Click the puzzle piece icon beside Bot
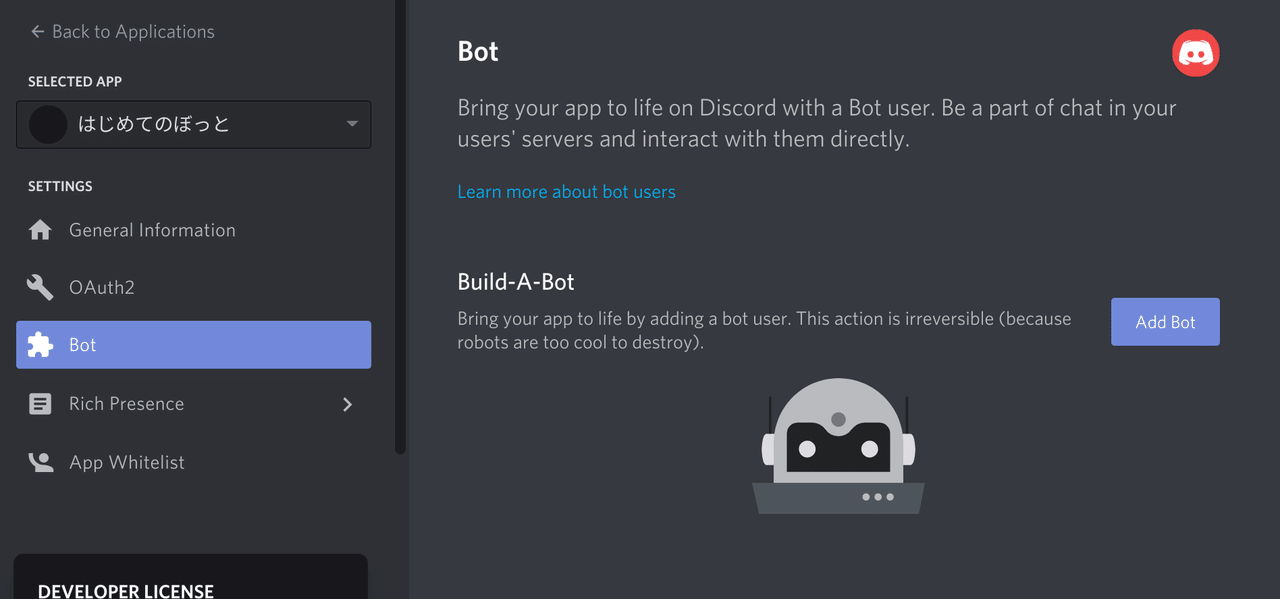The image size is (1280, 599). [40, 344]
